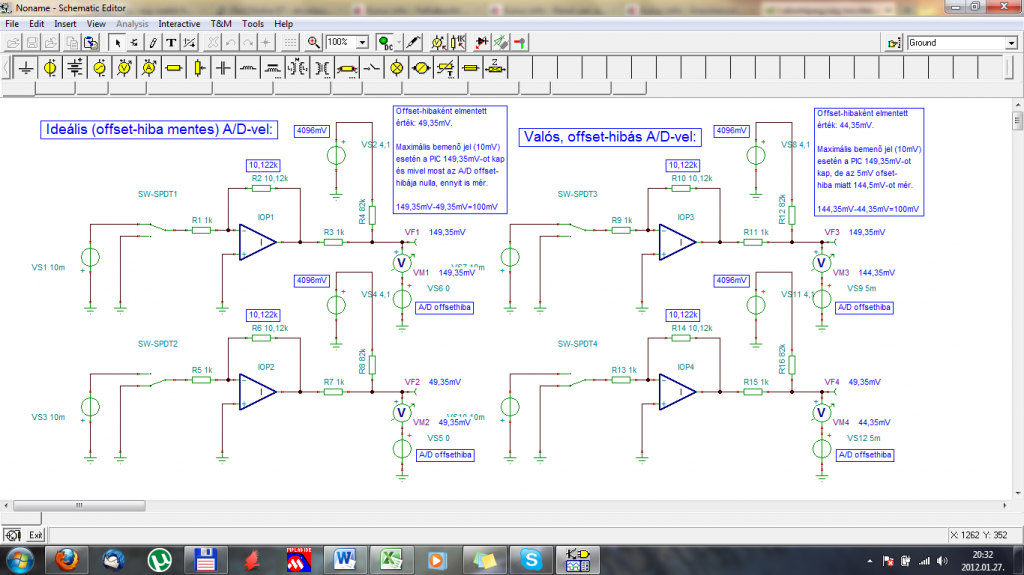The height and width of the screenshot is (575, 1024).
Task: Insert a Capacitor component
Action: [x=223, y=67]
